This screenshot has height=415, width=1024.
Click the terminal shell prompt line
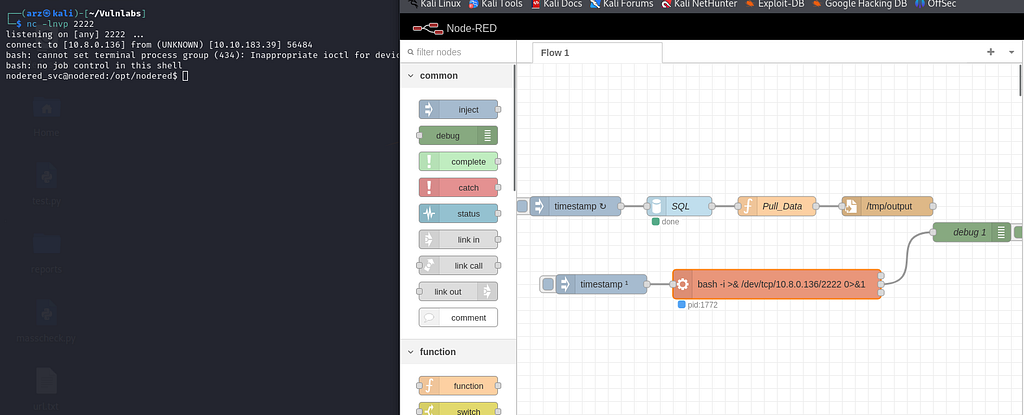pos(97,76)
